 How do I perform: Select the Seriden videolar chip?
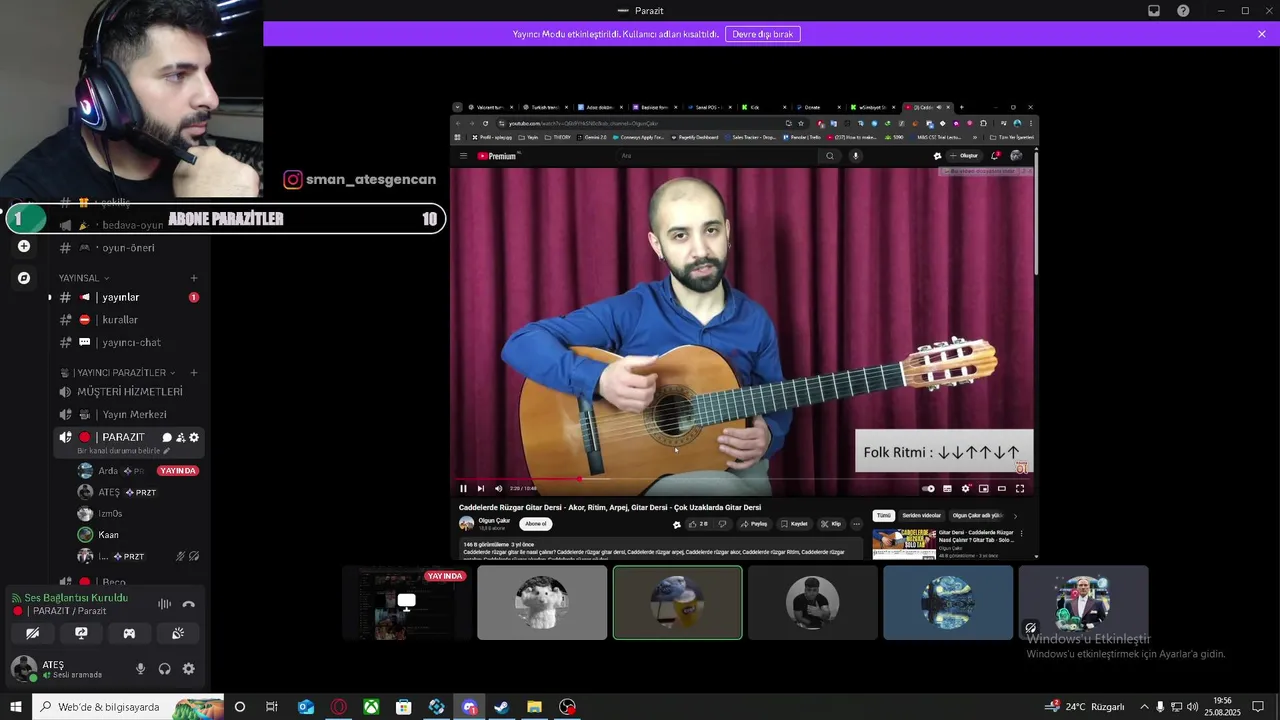click(x=921, y=516)
